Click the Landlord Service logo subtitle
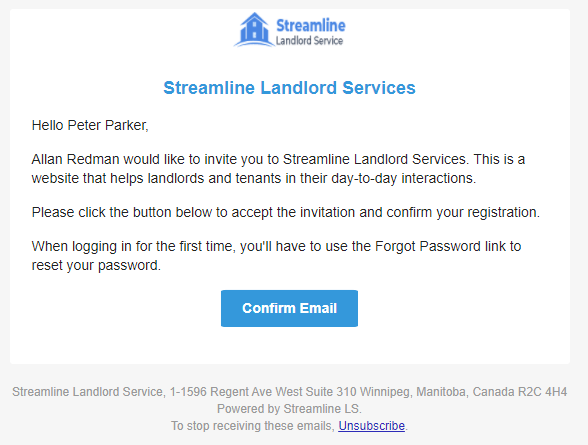 (x=309, y=40)
